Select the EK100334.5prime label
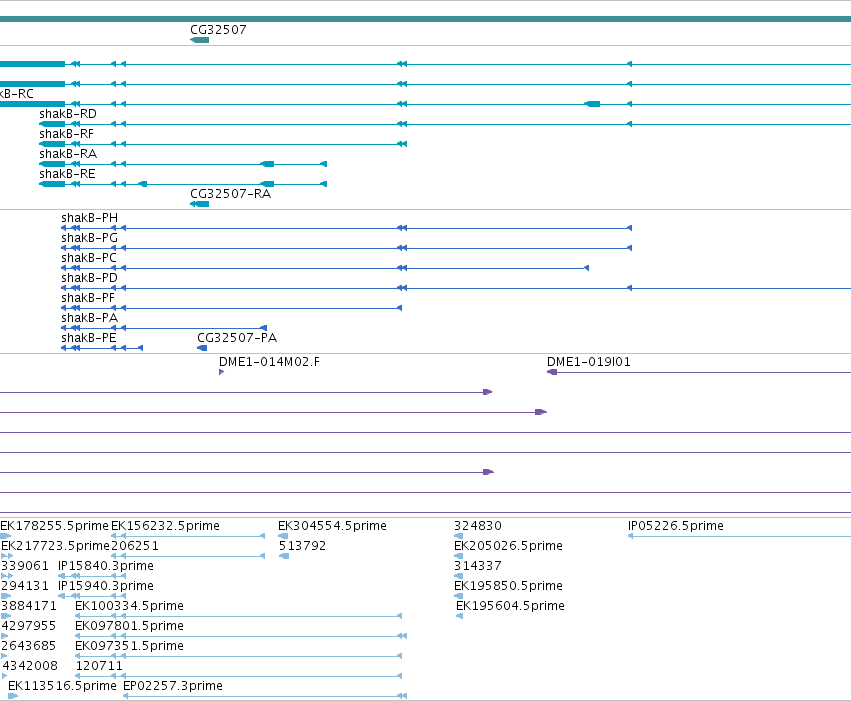This screenshot has height=701, width=851. (129, 606)
